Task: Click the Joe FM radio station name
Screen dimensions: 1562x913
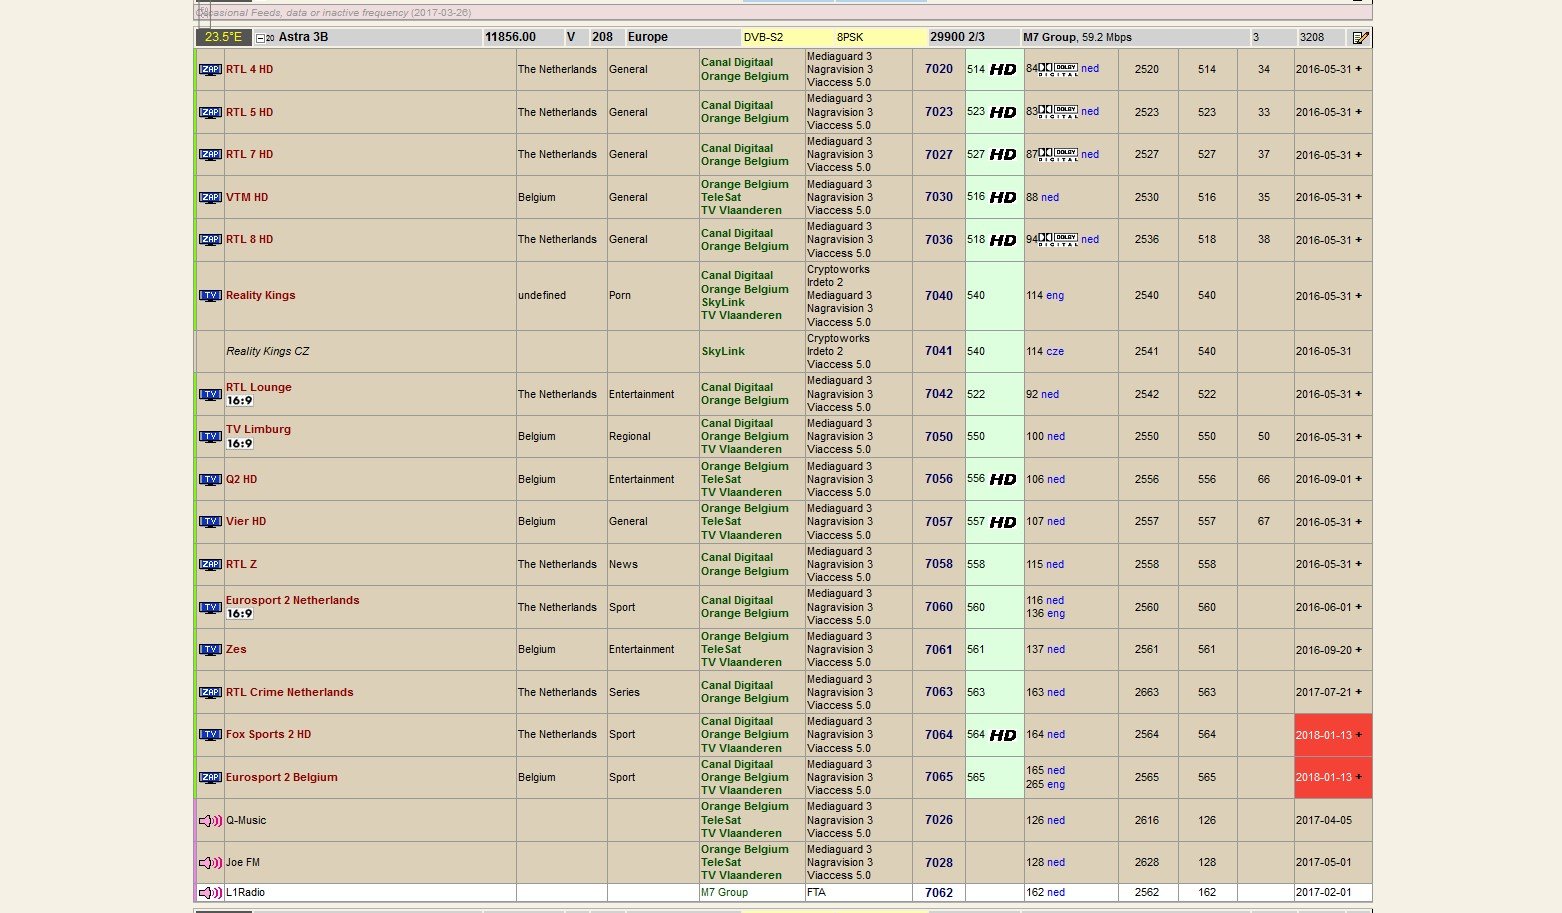Action: pos(243,863)
